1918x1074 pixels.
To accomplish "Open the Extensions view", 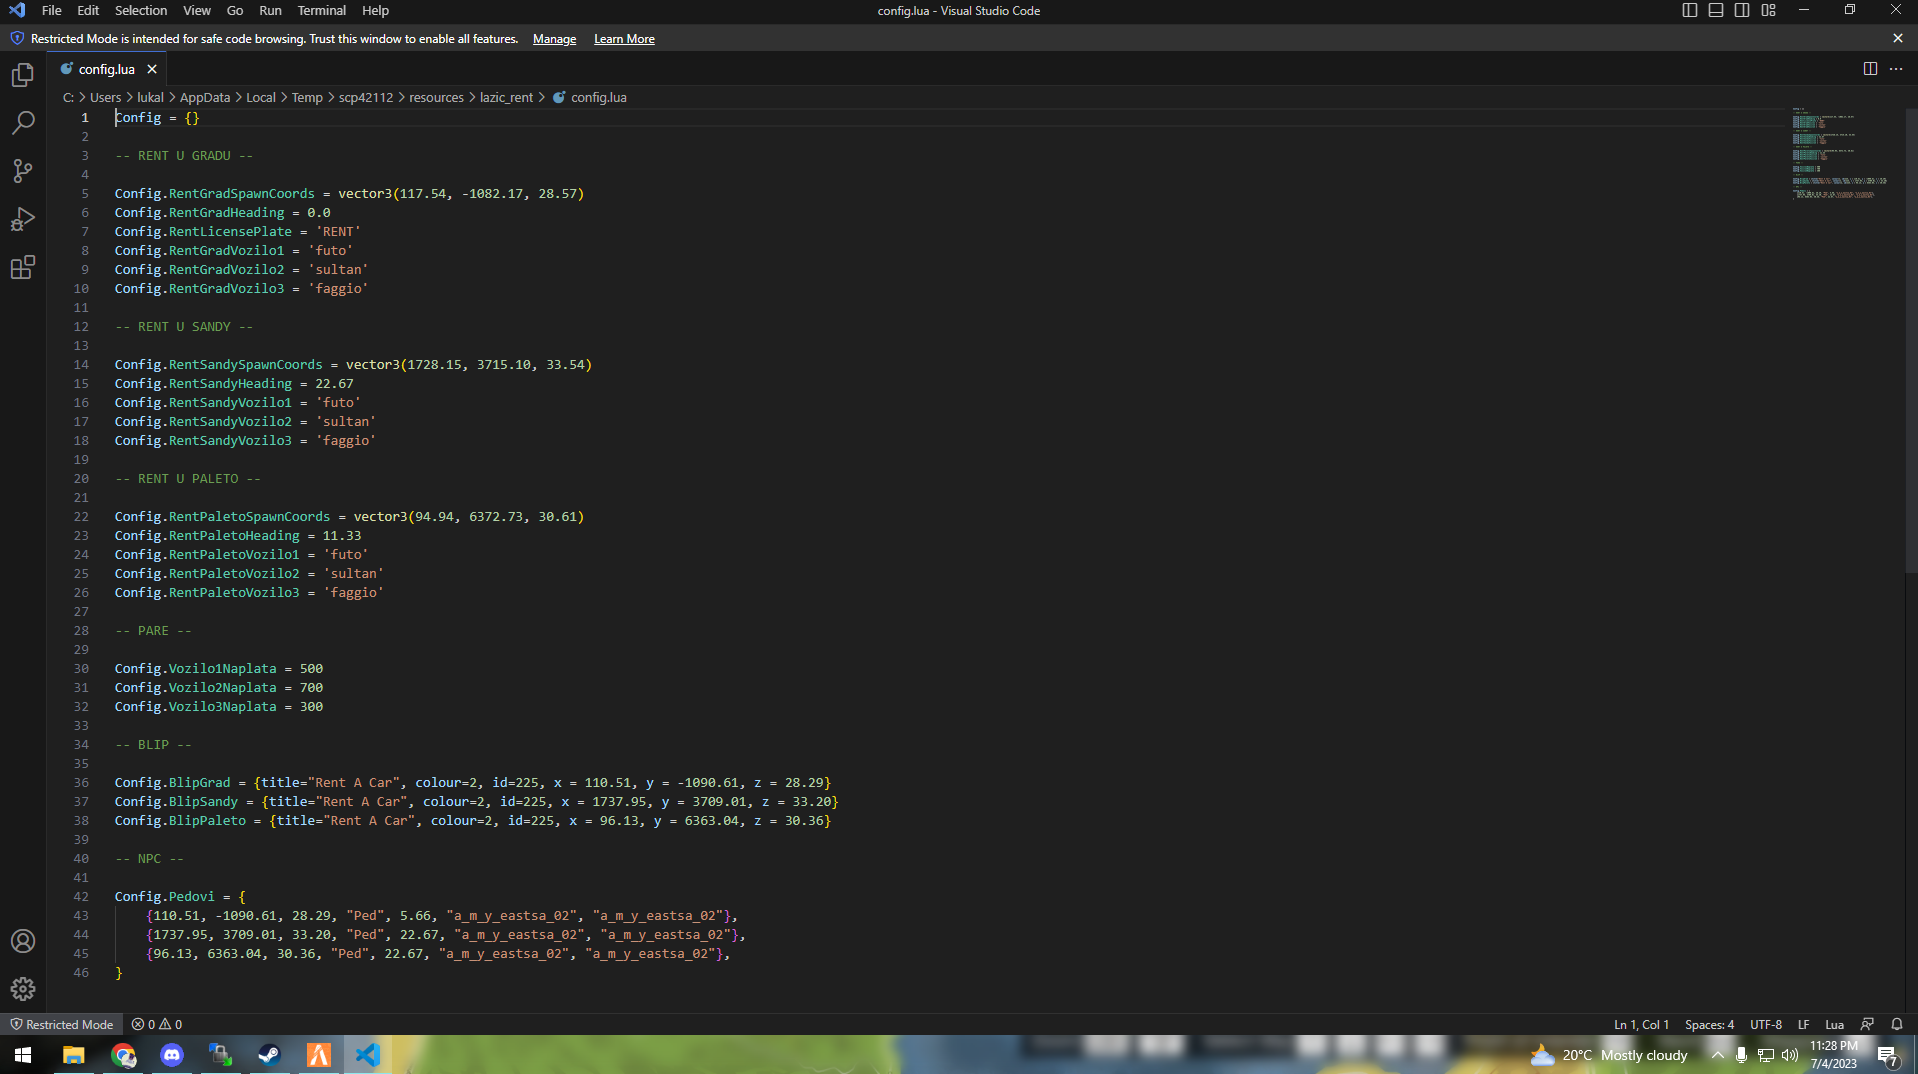I will (x=22, y=267).
